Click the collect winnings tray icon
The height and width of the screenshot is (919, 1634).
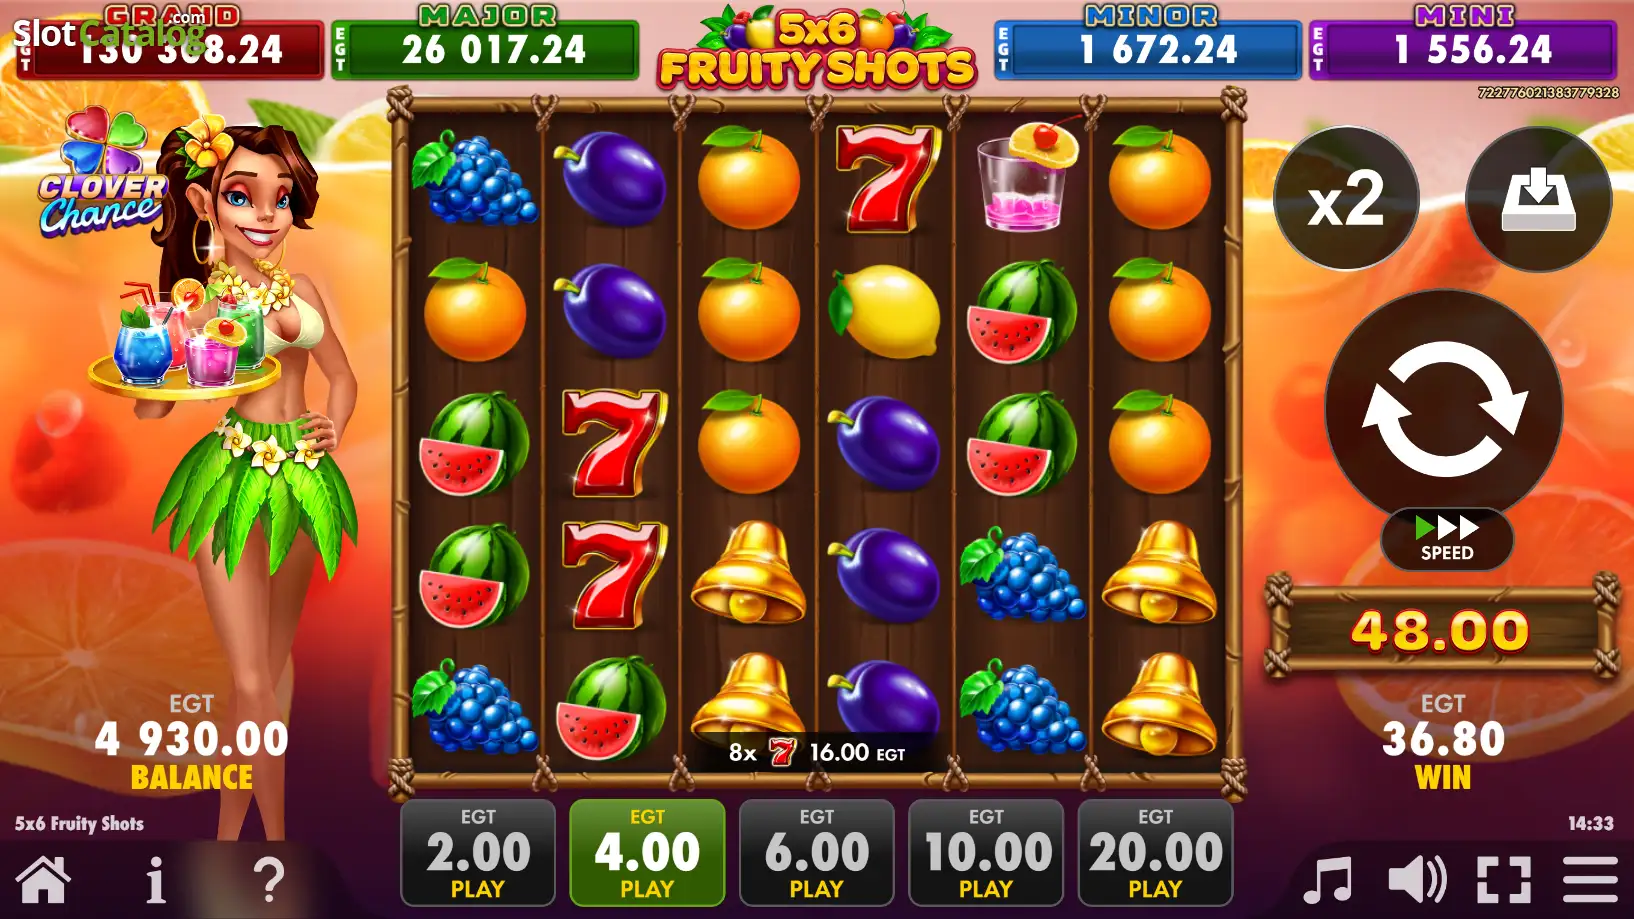tap(1538, 198)
